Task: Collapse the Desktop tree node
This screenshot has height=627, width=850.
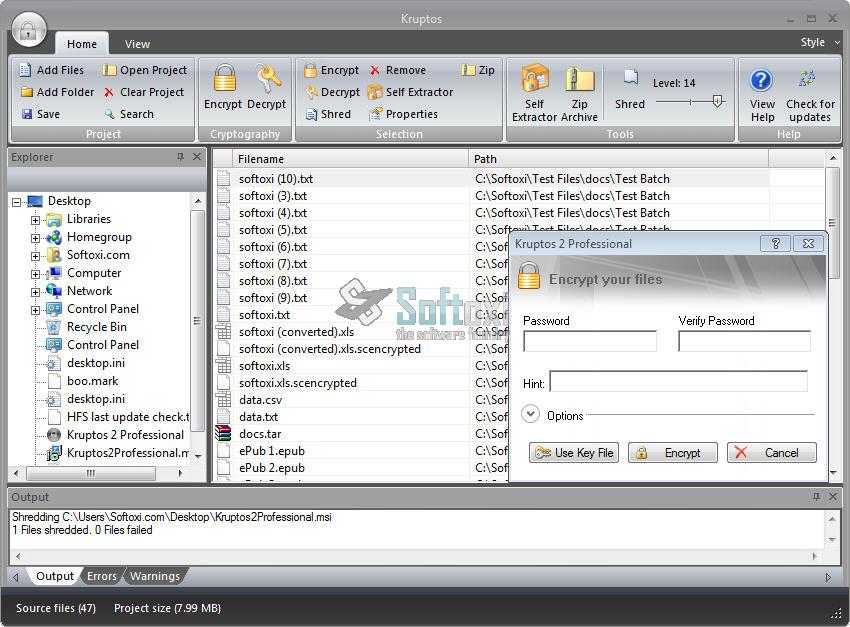Action: pos(17,202)
